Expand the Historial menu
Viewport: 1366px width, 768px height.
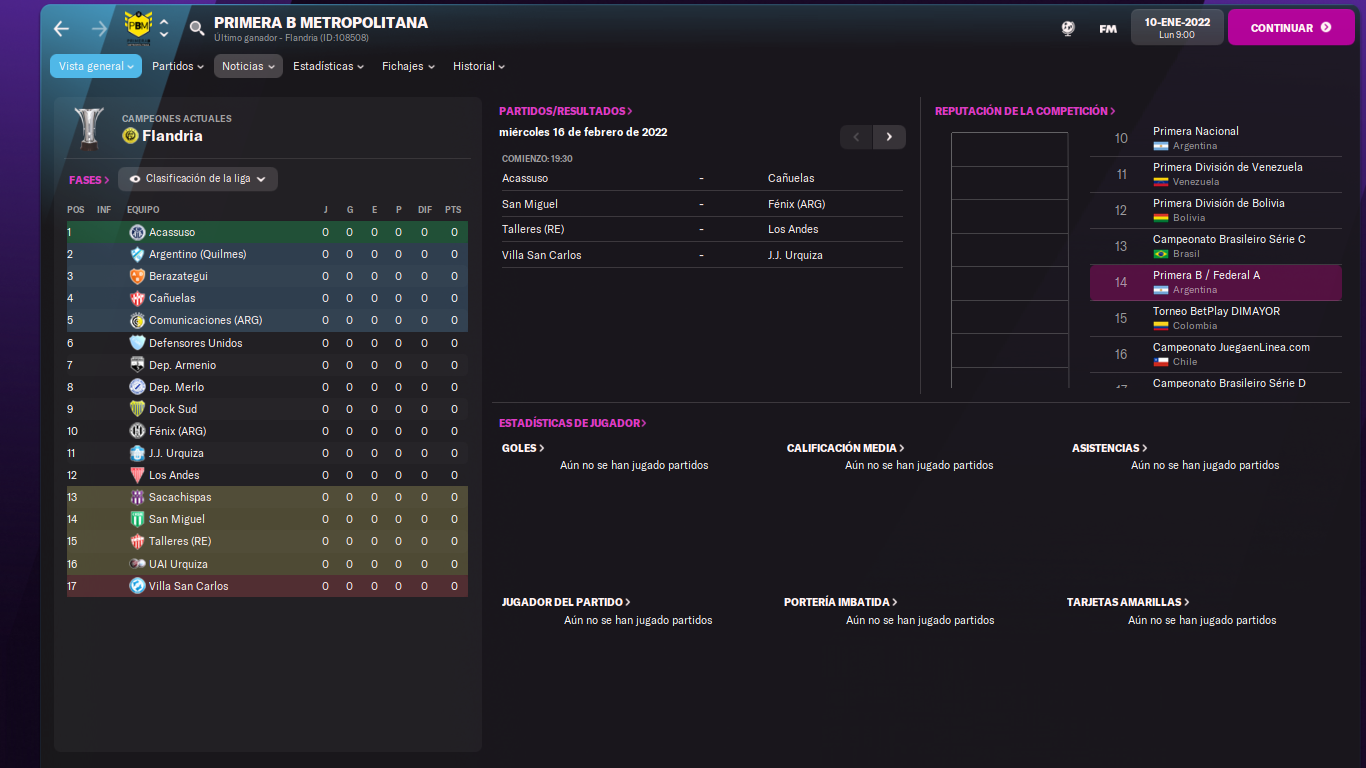pyautogui.click(x=479, y=66)
